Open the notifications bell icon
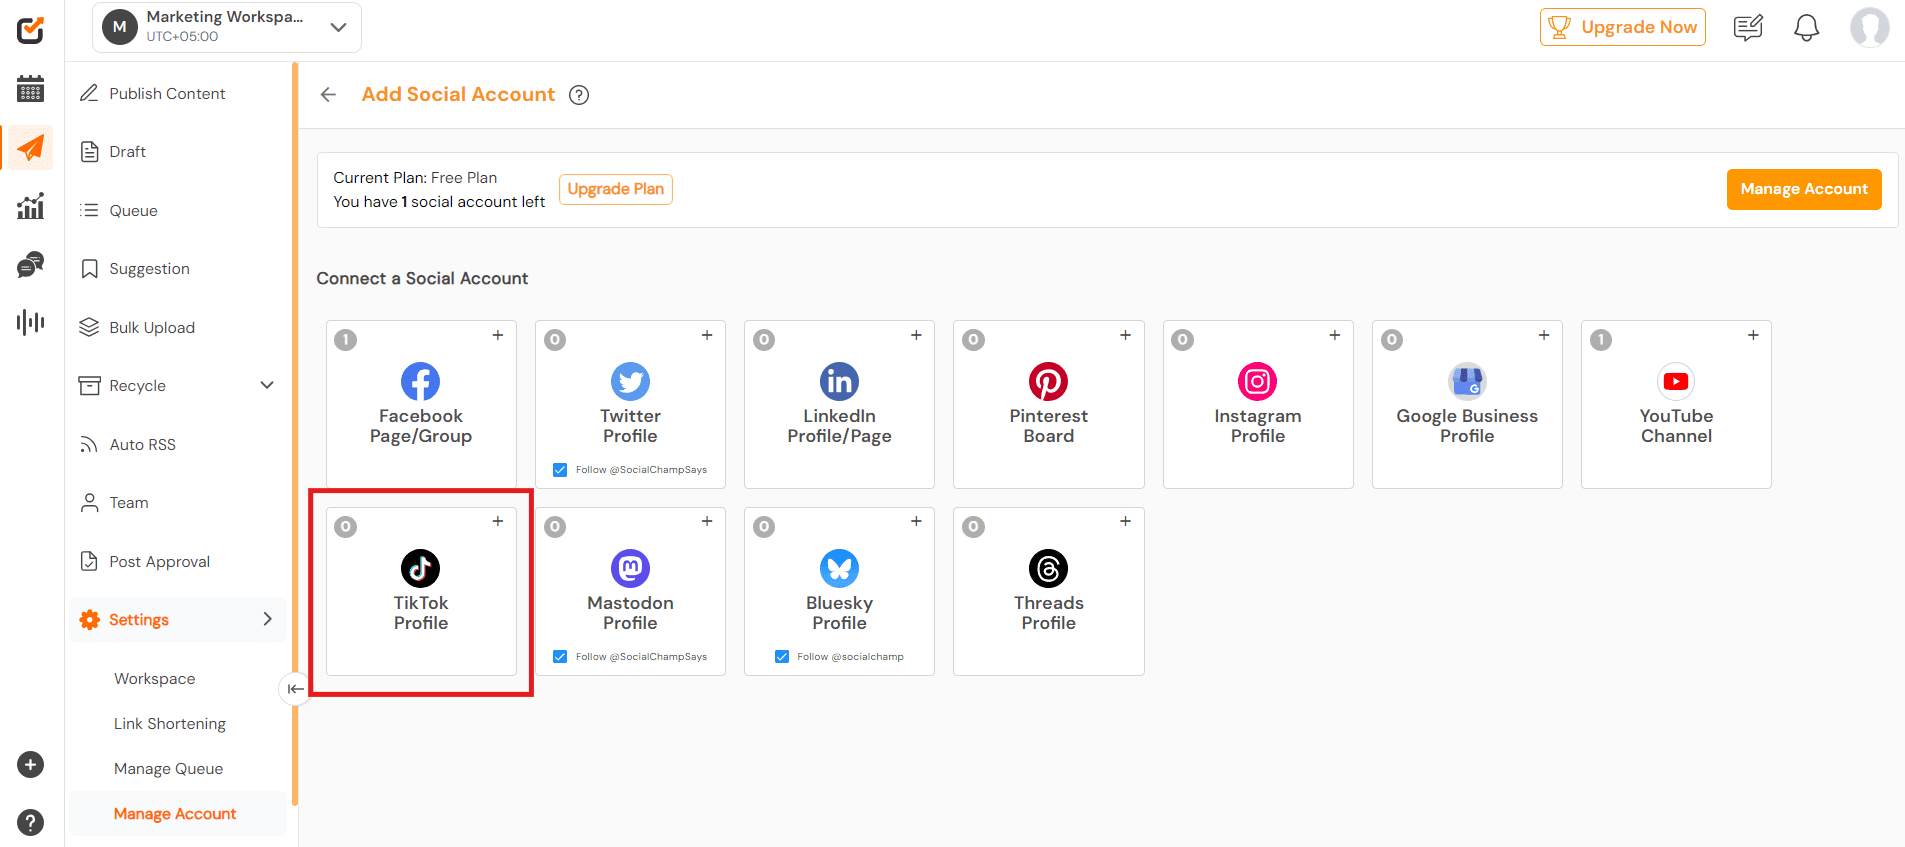The width and height of the screenshot is (1905, 847). click(x=1806, y=28)
